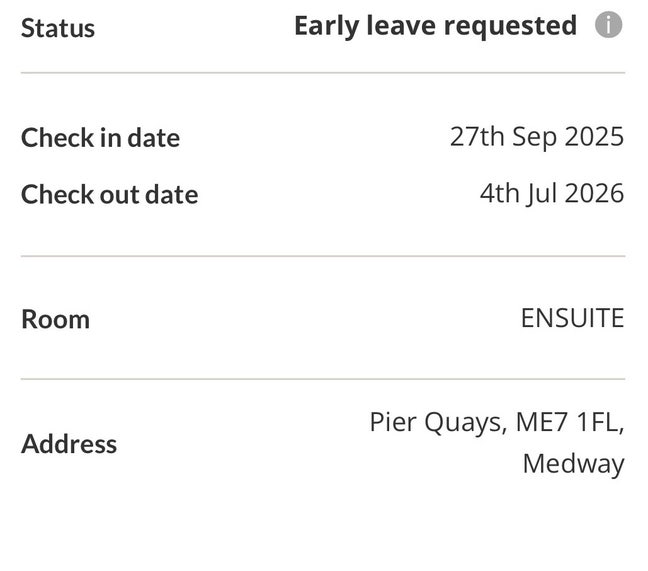Click the year 2026 in check out
Viewport: 648px width, 571px height.
594,193
